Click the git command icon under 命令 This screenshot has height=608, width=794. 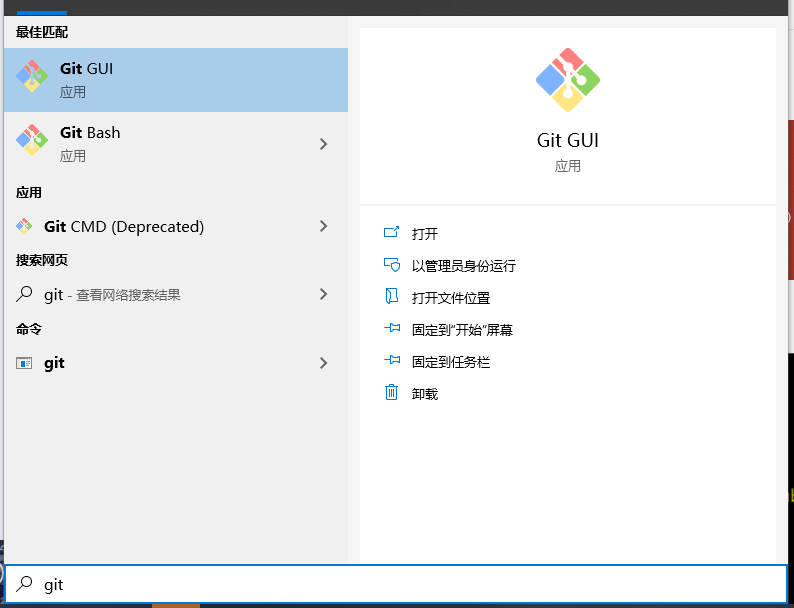point(24,363)
